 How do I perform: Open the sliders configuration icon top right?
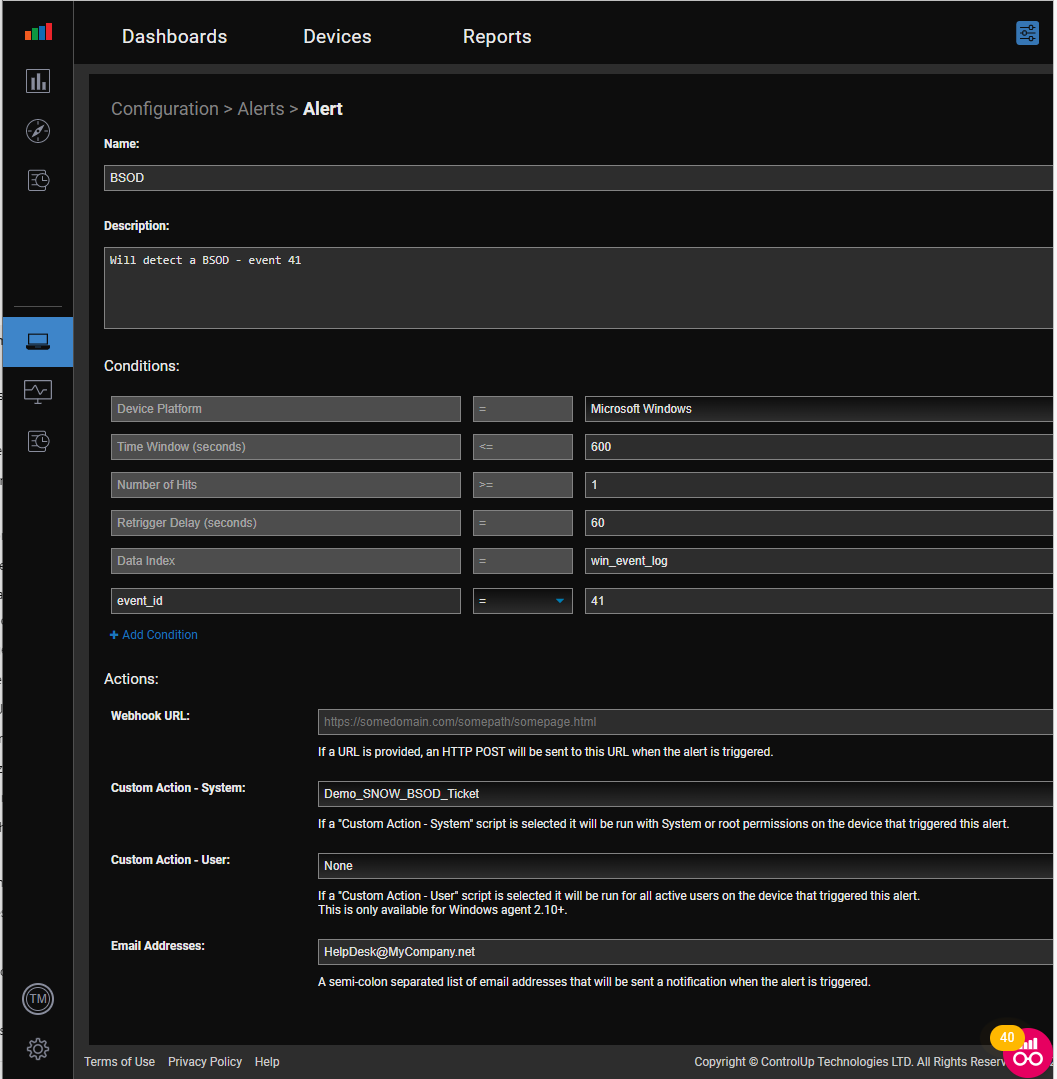[1027, 33]
